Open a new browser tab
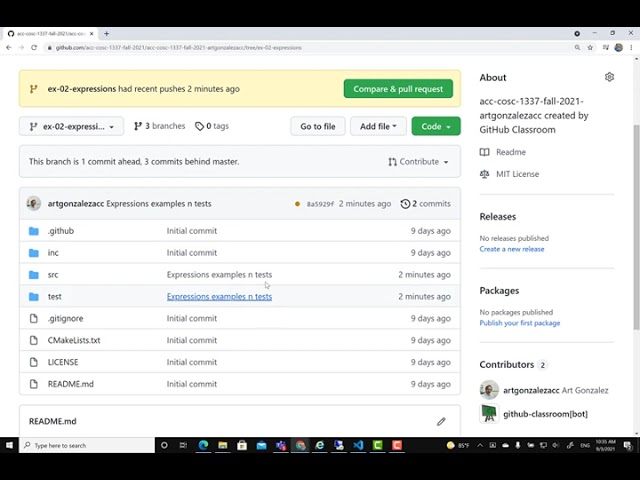Image resolution: width=640 pixels, height=480 pixels. point(107,33)
